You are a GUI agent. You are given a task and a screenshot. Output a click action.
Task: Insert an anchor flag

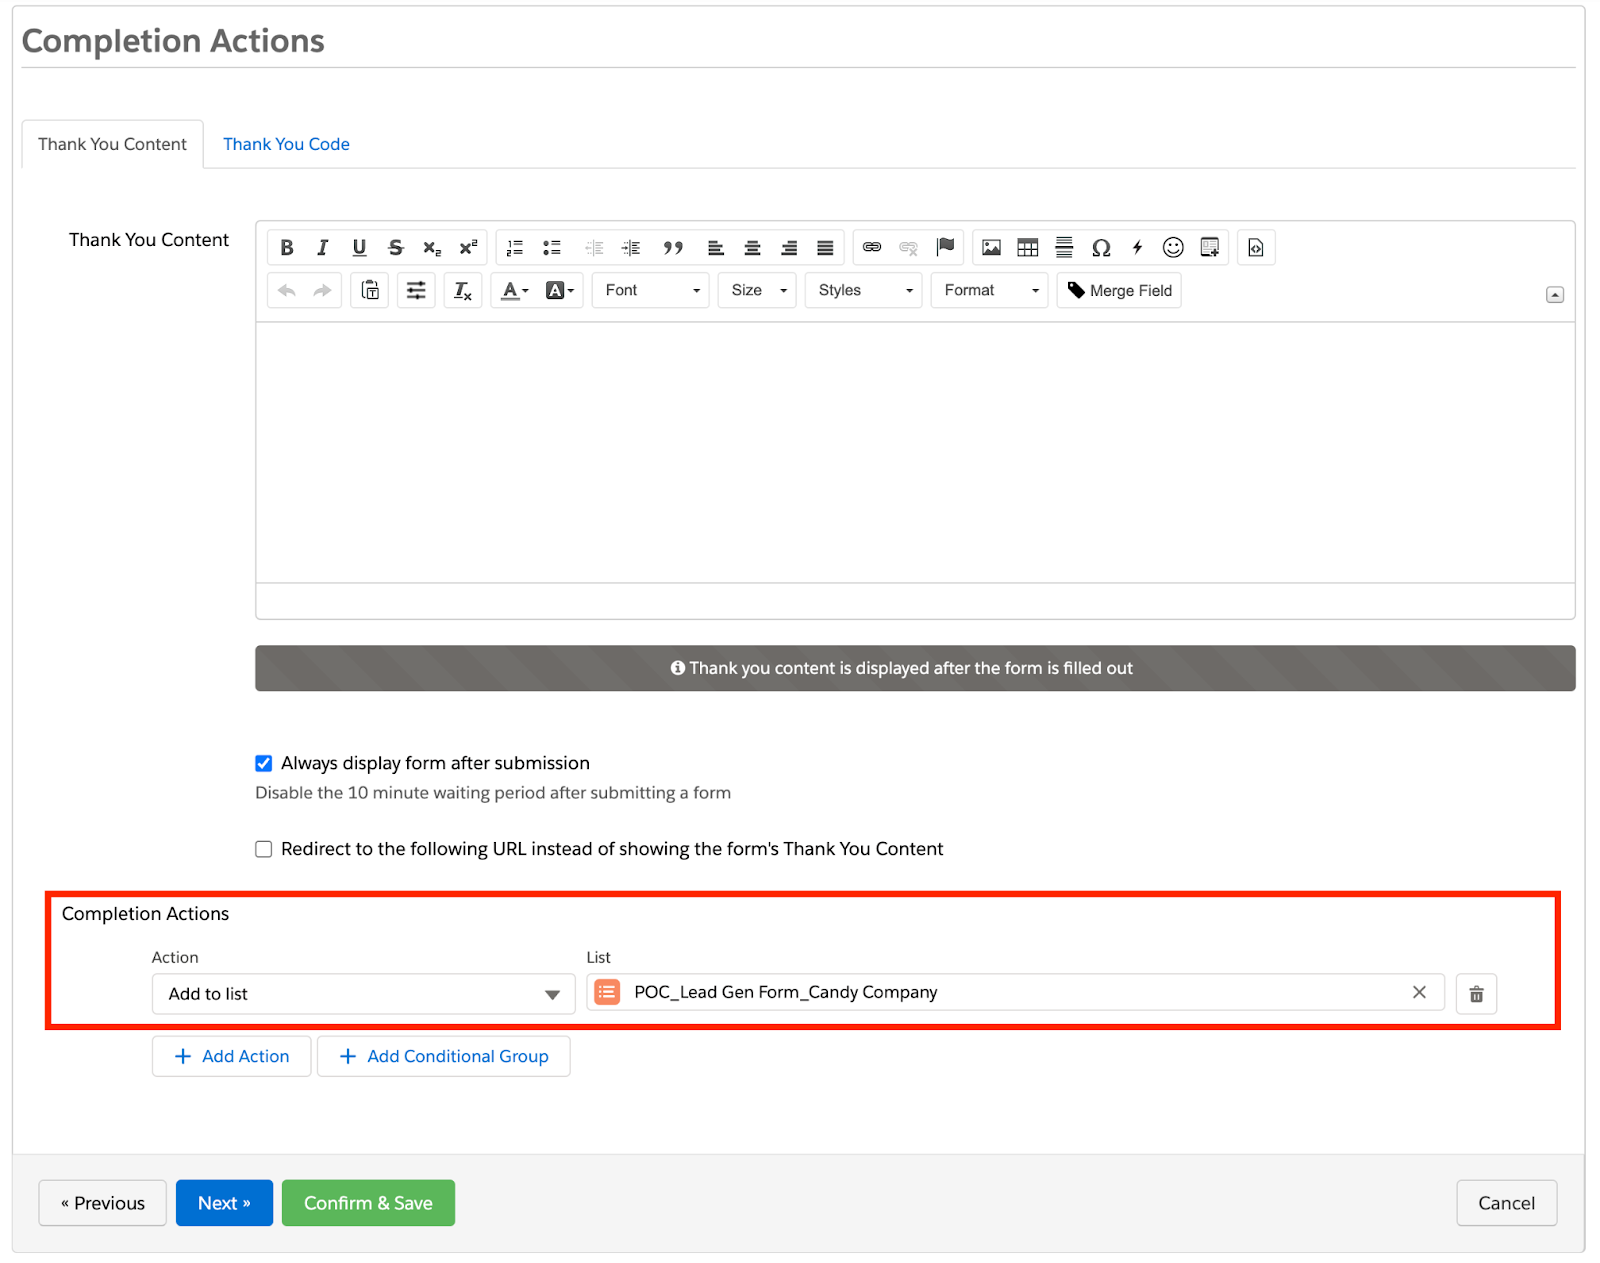point(945,247)
